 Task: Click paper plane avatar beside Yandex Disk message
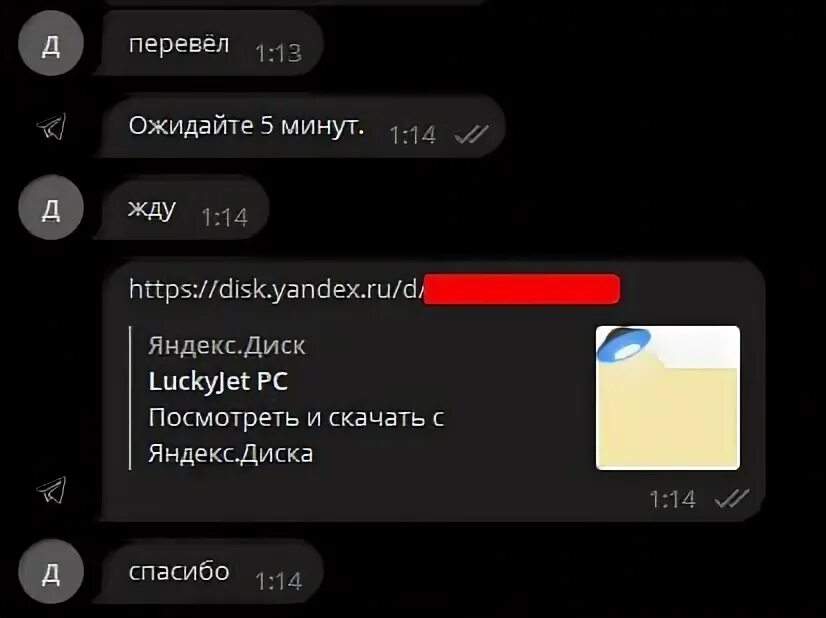coord(52,490)
